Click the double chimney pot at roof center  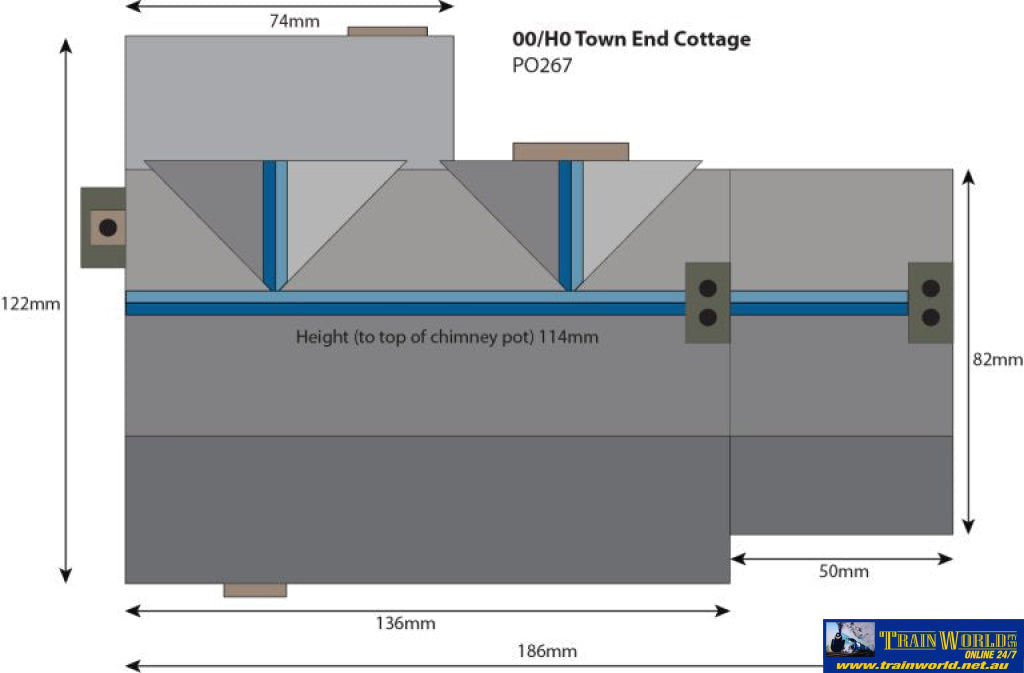click(707, 303)
